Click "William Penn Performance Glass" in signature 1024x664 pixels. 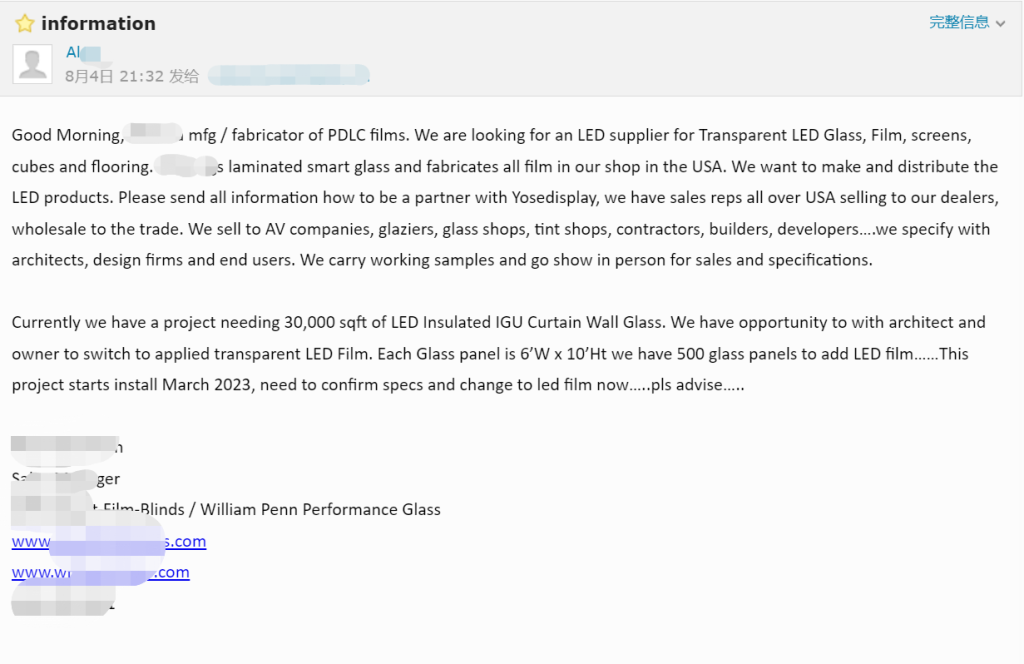click(x=320, y=509)
